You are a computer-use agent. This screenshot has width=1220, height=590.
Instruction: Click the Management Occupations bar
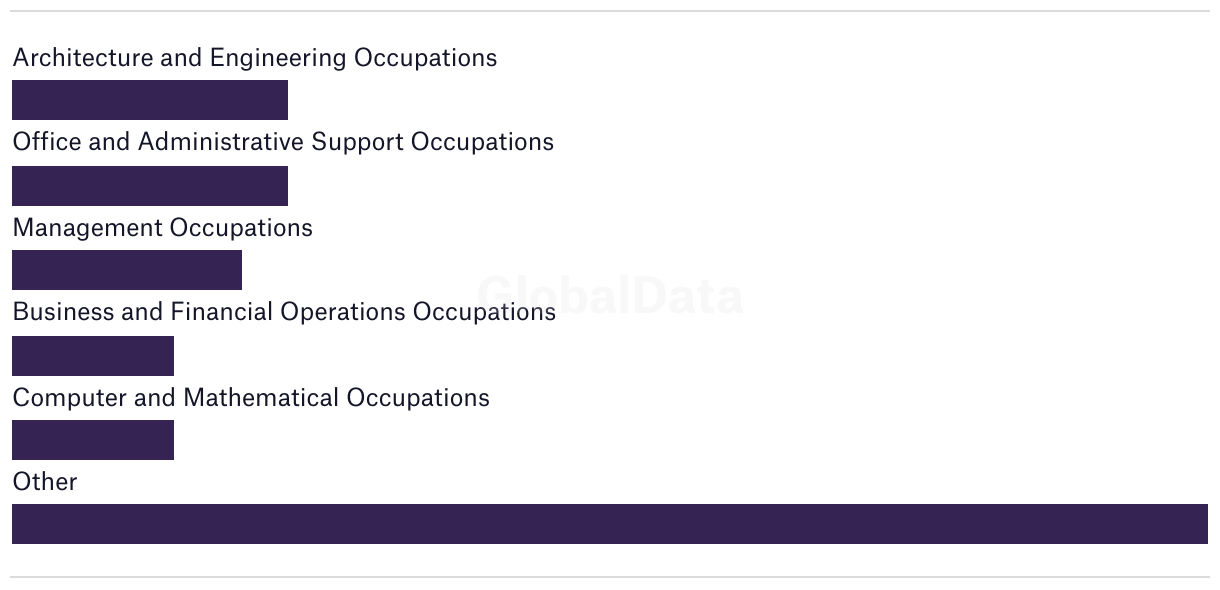pos(127,270)
